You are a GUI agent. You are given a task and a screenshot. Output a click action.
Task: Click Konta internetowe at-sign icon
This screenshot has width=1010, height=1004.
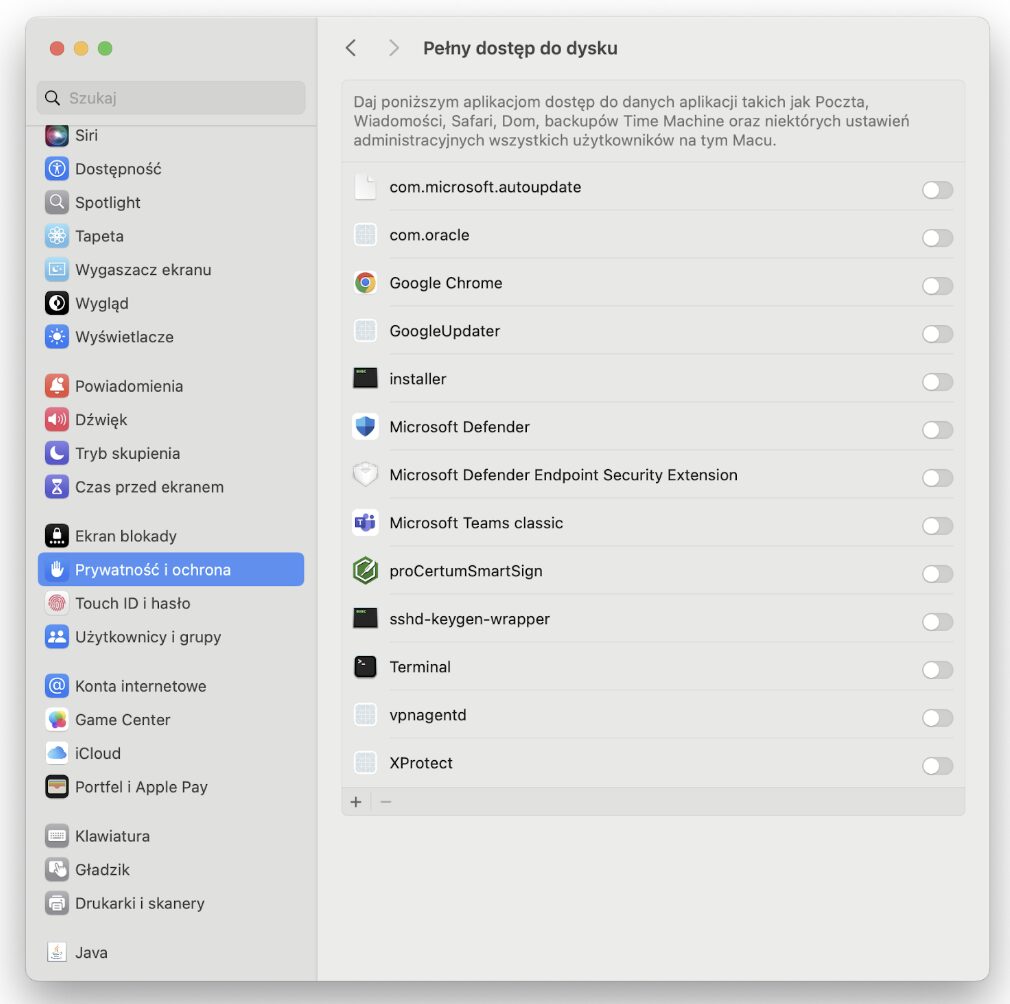click(57, 686)
